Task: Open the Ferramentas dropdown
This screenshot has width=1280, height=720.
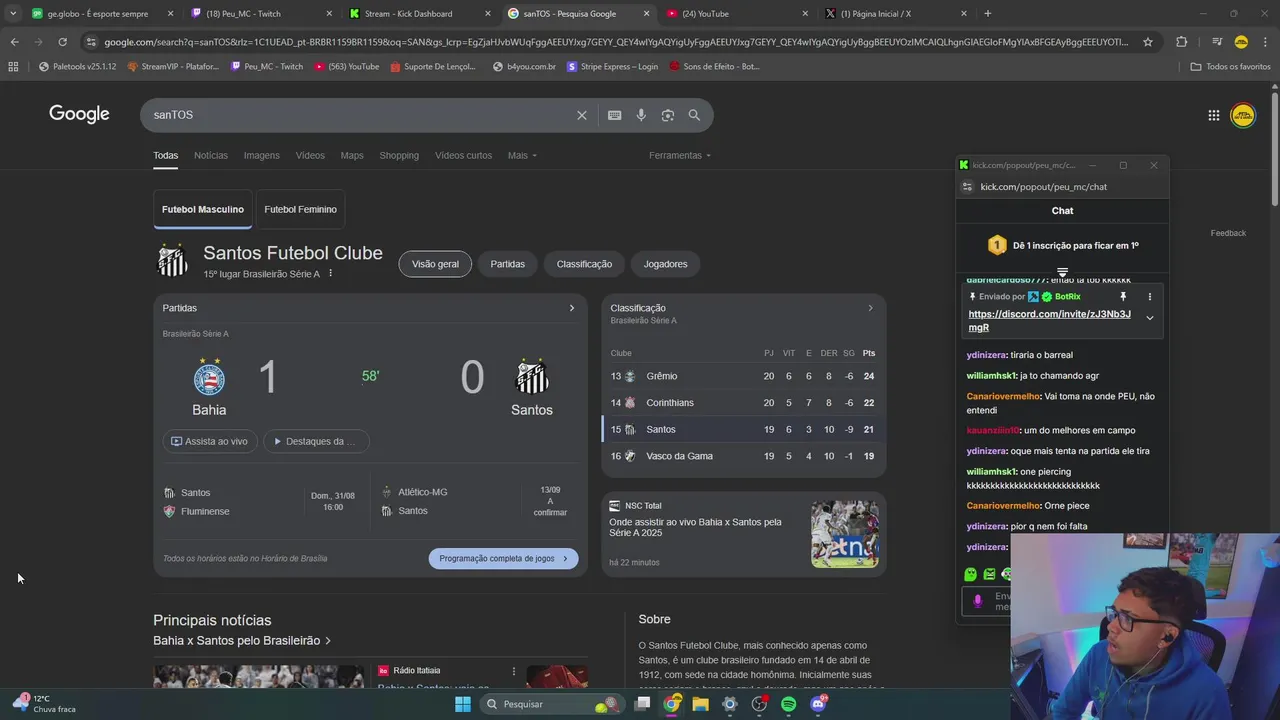Action: click(680, 155)
